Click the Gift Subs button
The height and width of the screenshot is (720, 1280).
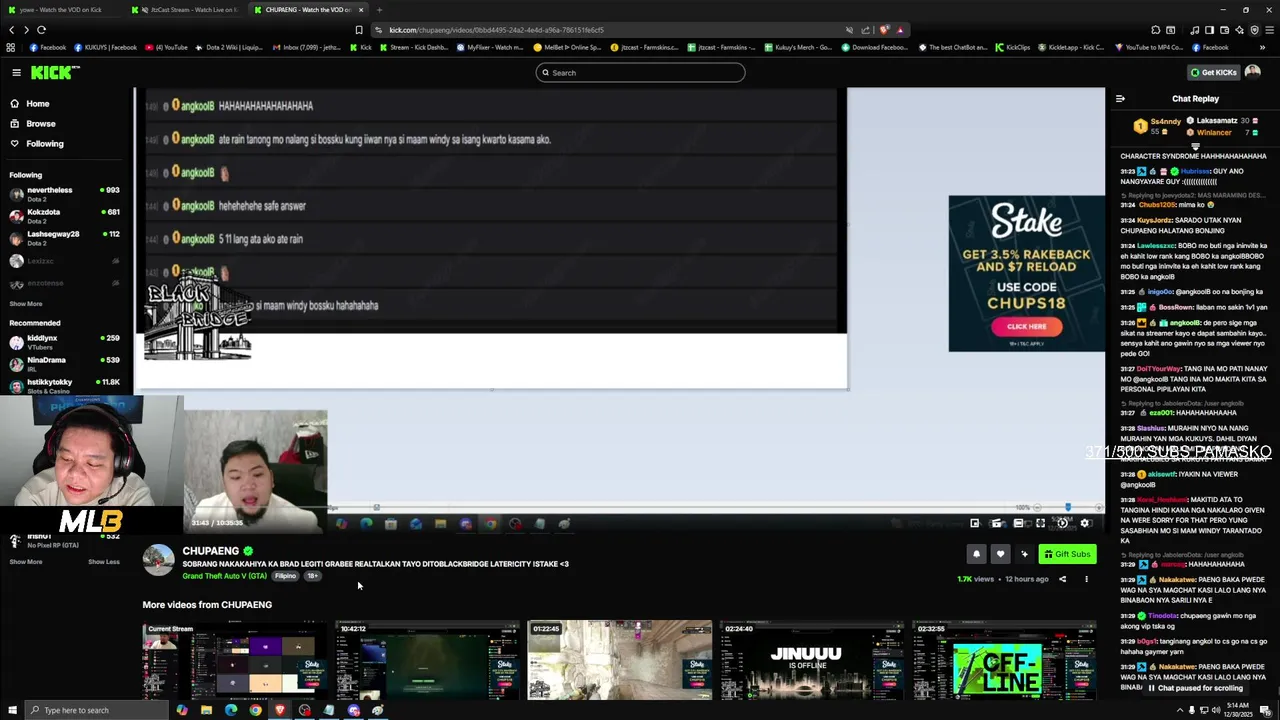(1067, 554)
